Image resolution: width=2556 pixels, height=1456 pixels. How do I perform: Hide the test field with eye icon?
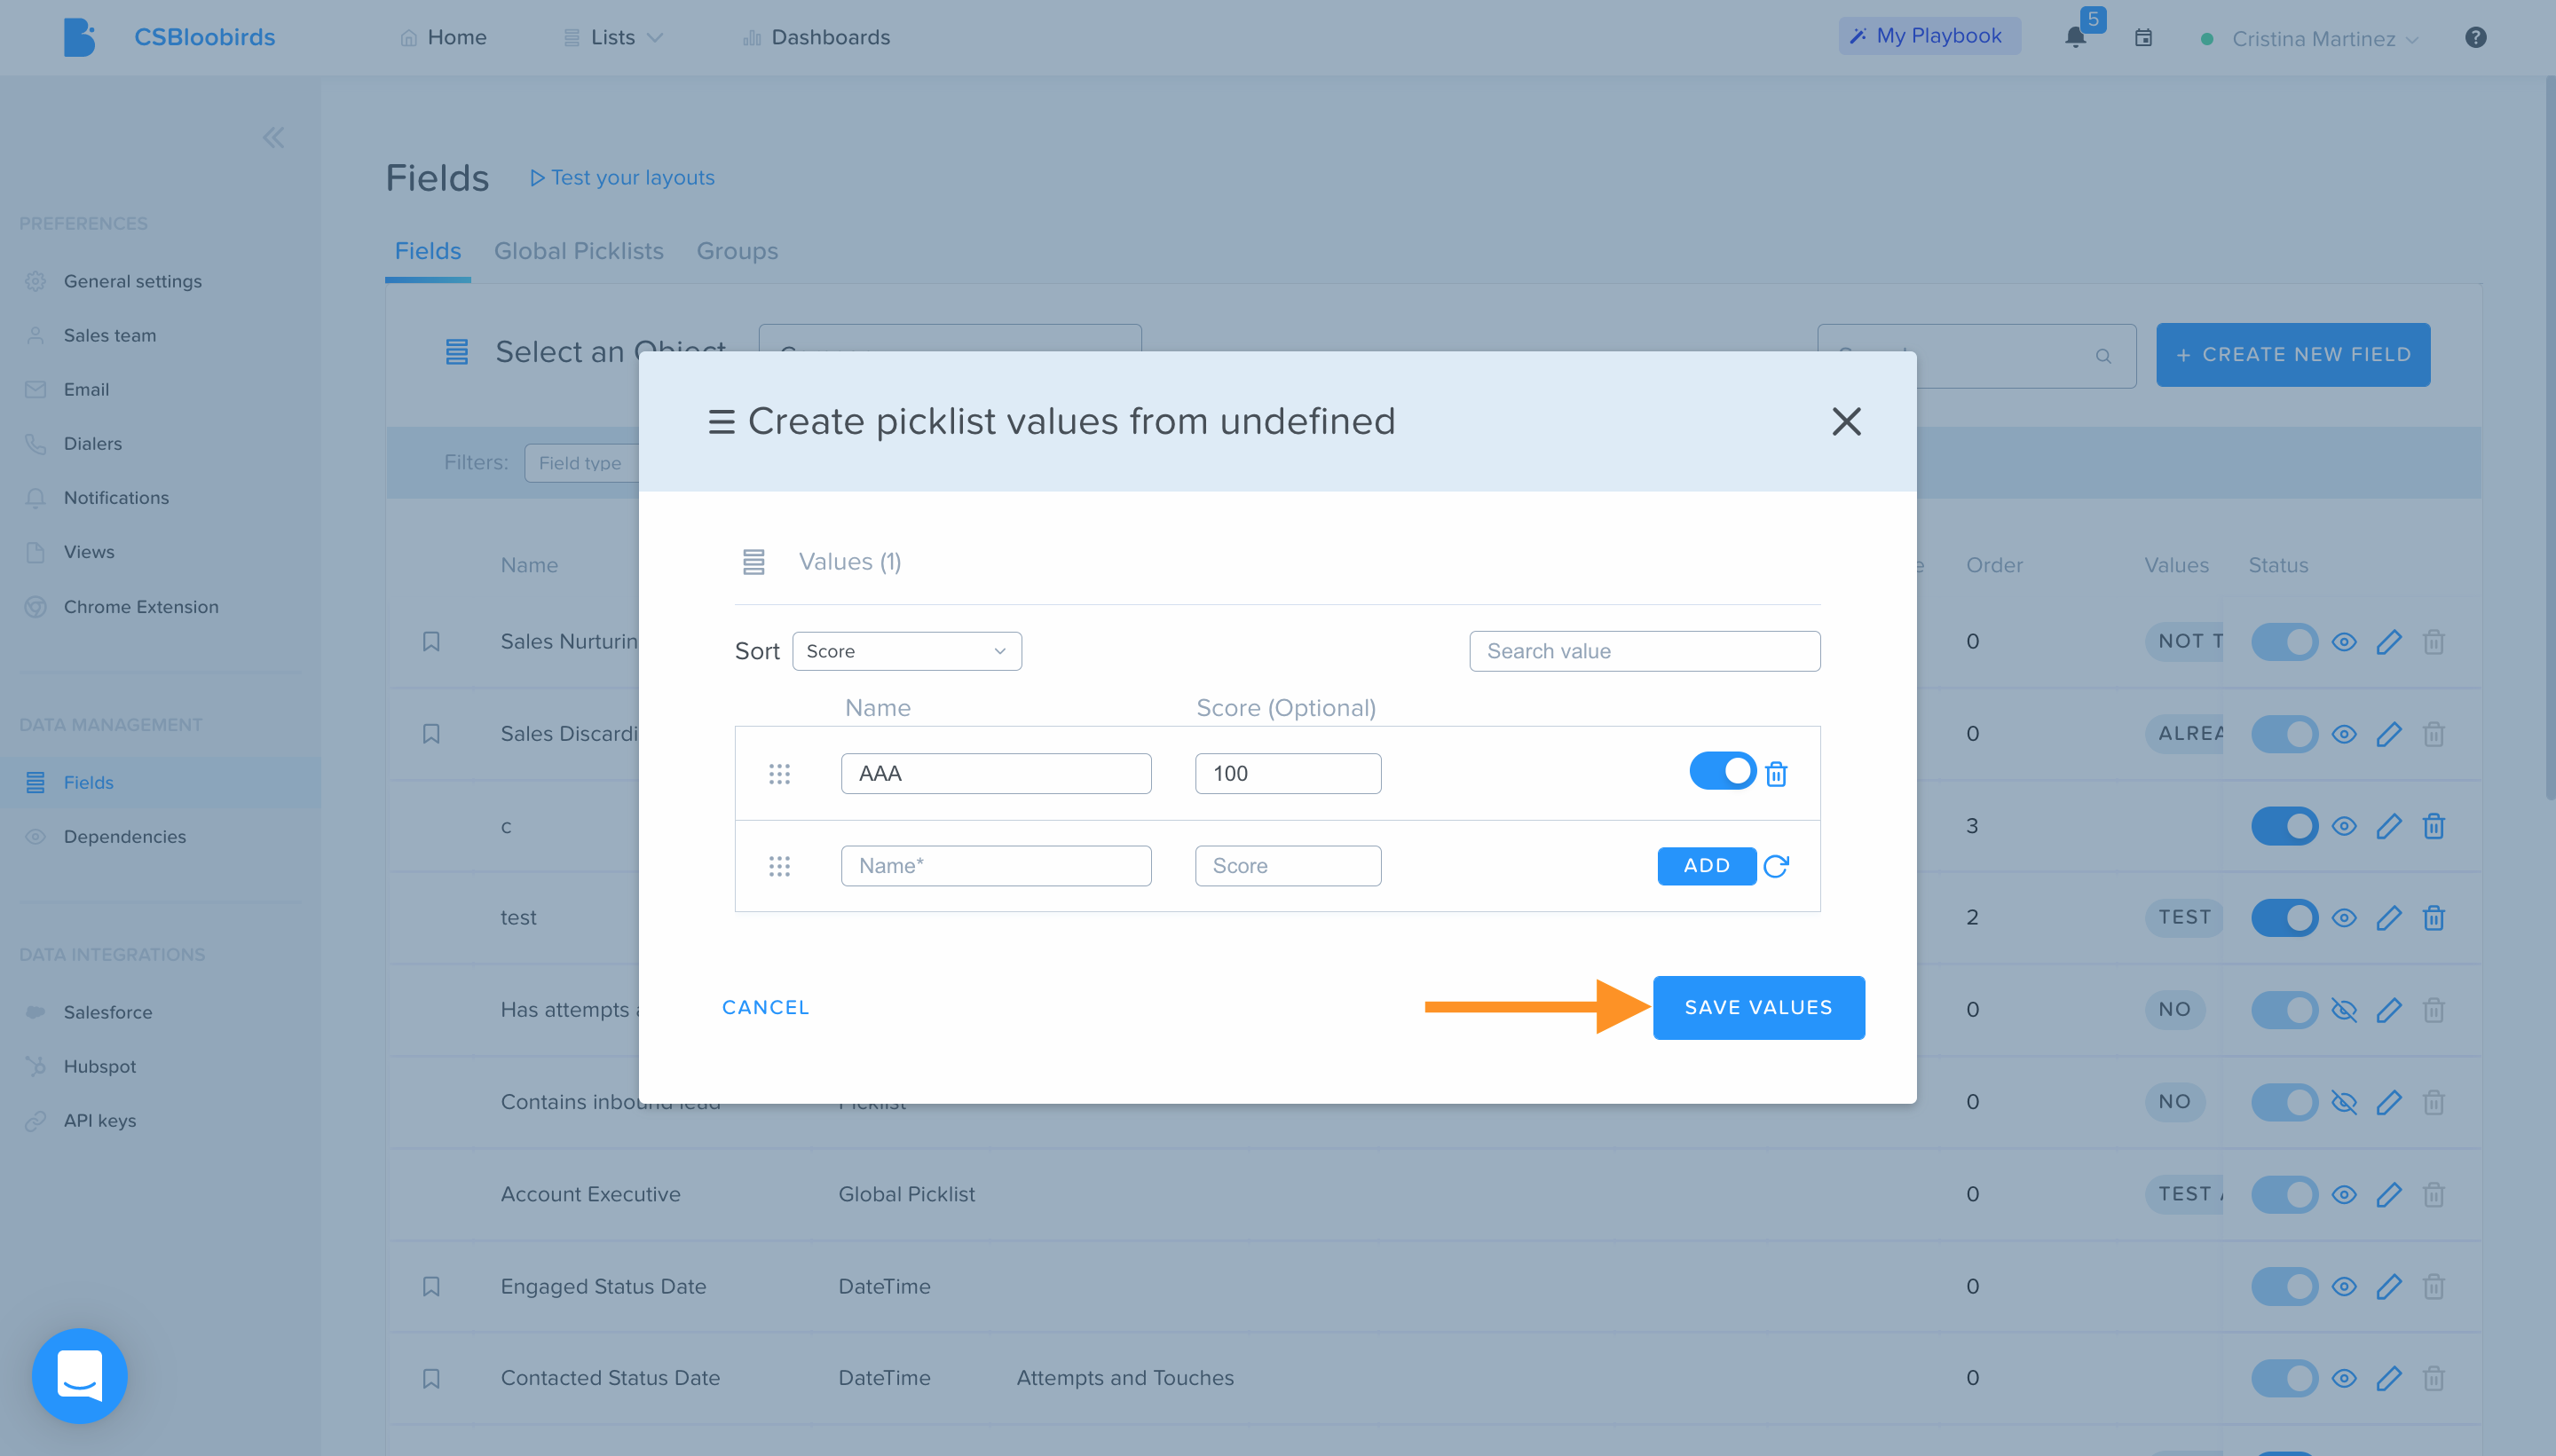click(x=2343, y=918)
